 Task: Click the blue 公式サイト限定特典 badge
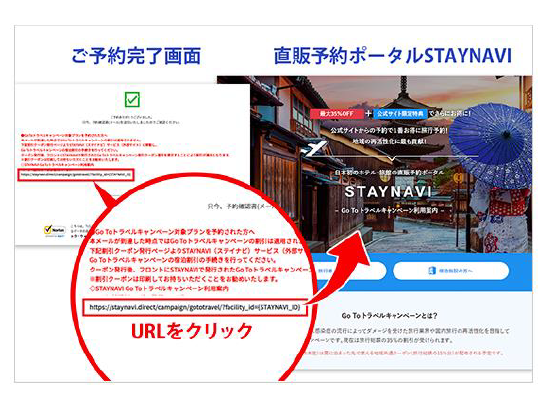point(400,114)
